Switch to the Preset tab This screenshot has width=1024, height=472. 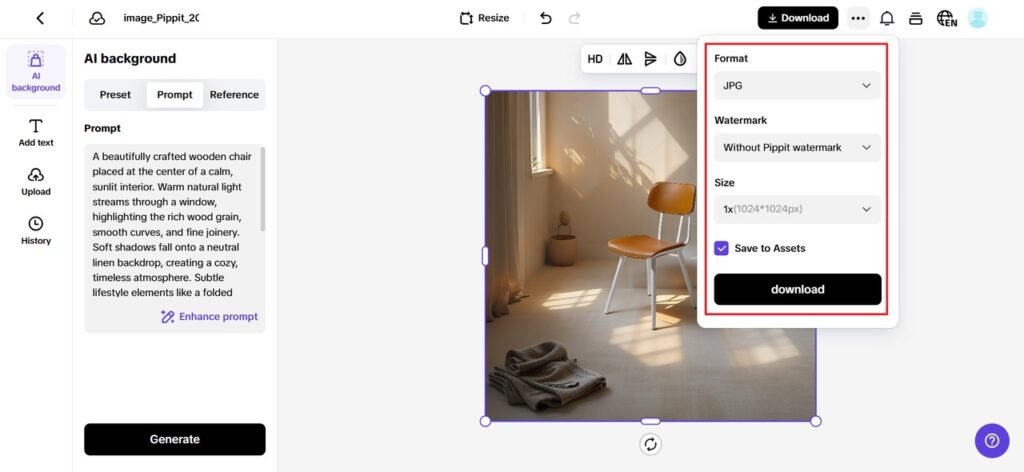(x=115, y=95)
